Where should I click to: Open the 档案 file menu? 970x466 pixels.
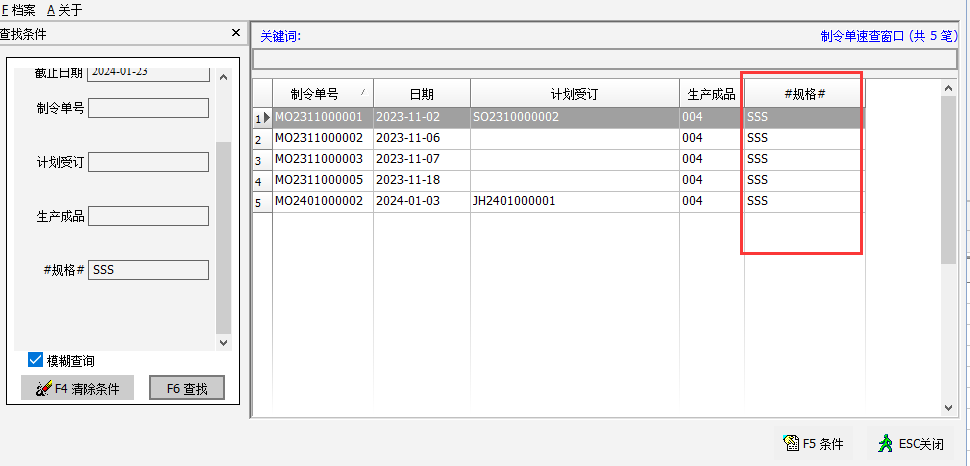pos(18,10)
